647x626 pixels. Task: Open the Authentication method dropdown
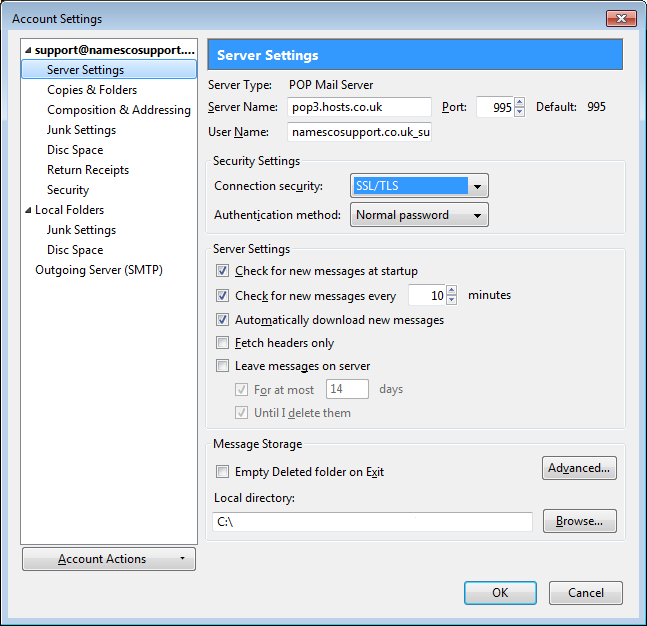[419, 215]
